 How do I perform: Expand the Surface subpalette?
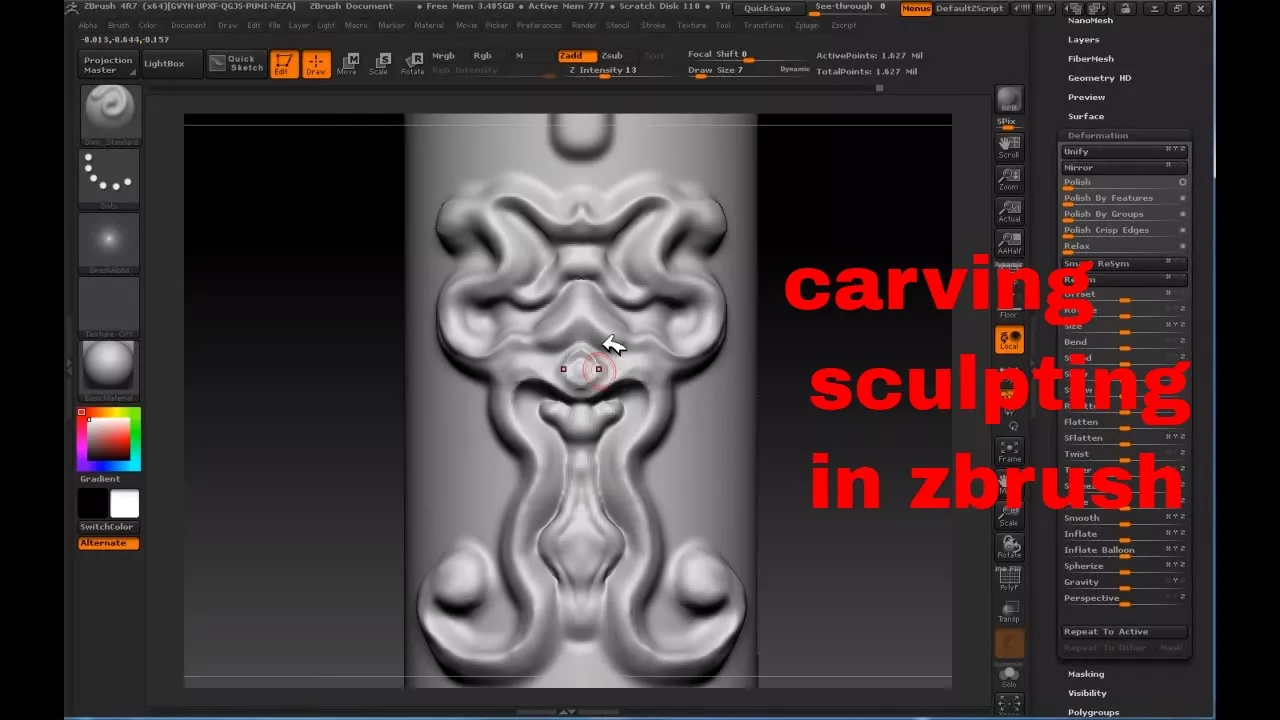pyautogui.click(x=1086, y=116)
